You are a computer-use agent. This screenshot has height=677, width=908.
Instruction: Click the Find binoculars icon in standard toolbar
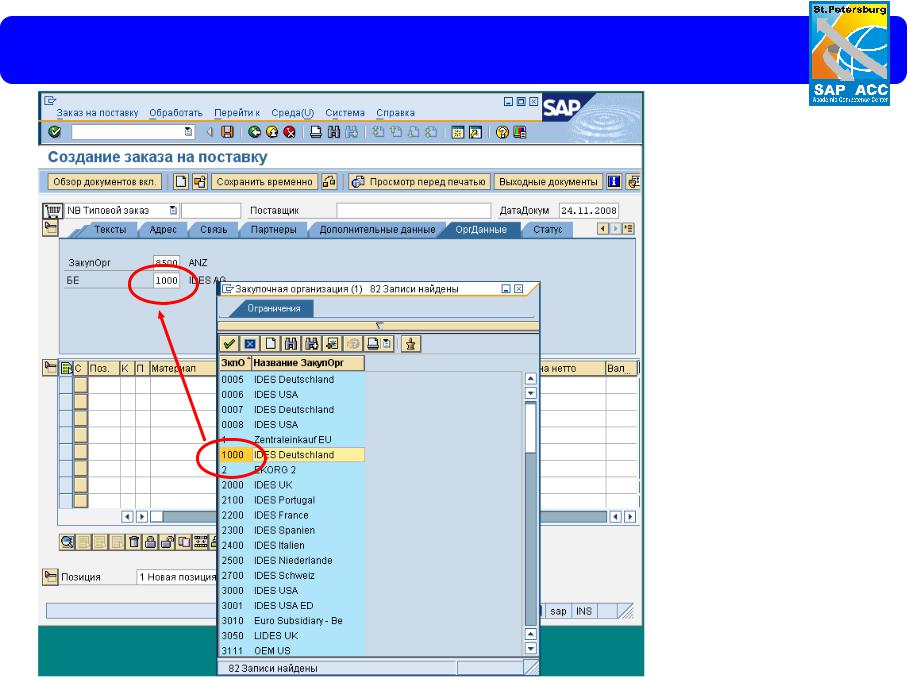[334, 132]
